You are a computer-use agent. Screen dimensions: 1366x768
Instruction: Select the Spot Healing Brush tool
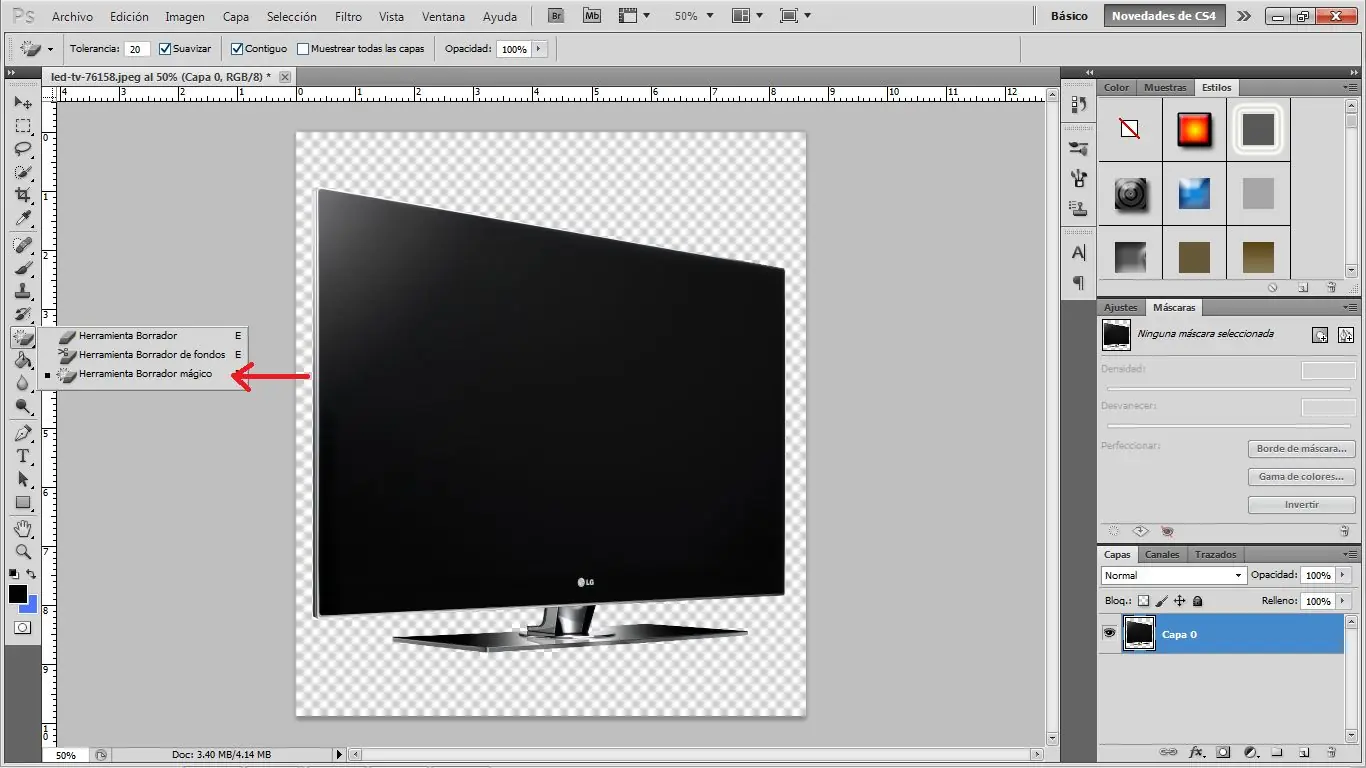(22, 245)
